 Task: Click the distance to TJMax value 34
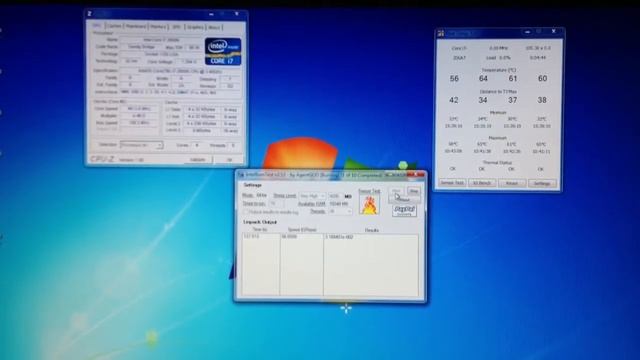pos(483,100)
